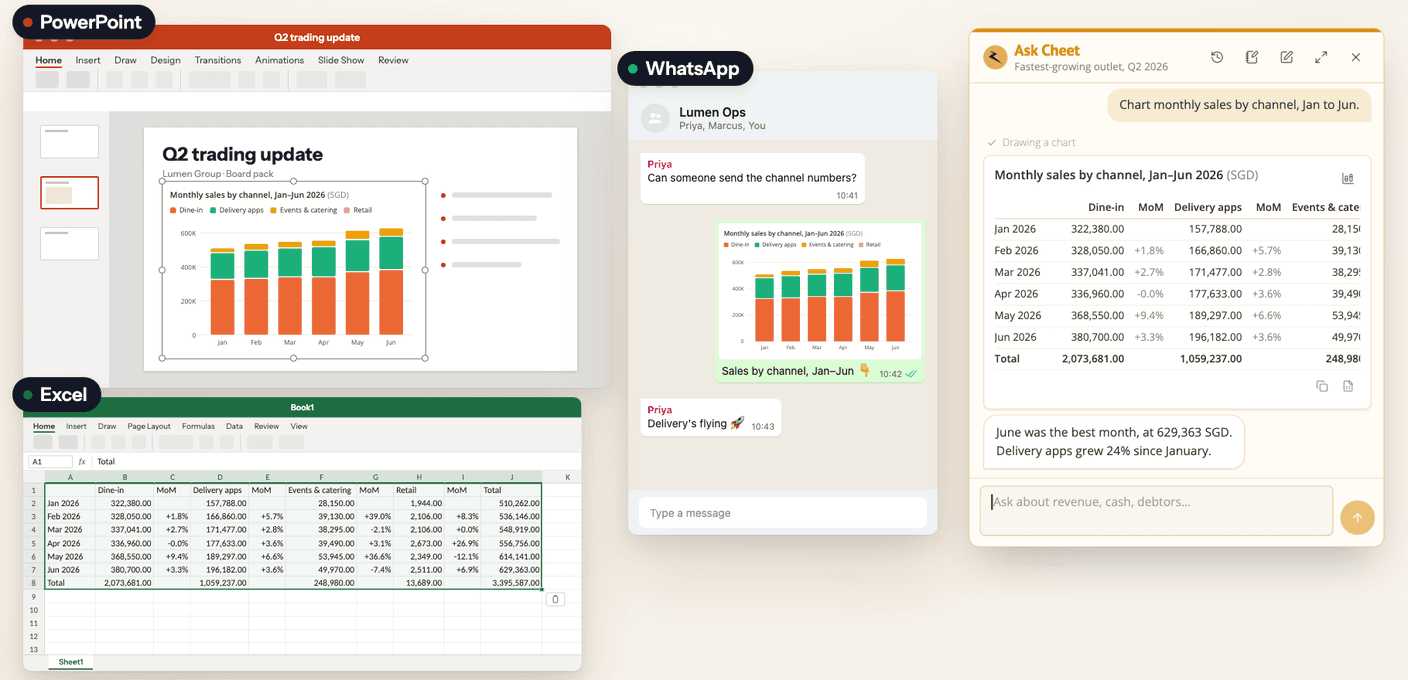Click the Ask Cheet logo avatar
This screenshot has height=680, width=1408.
(x=995, y=57)
